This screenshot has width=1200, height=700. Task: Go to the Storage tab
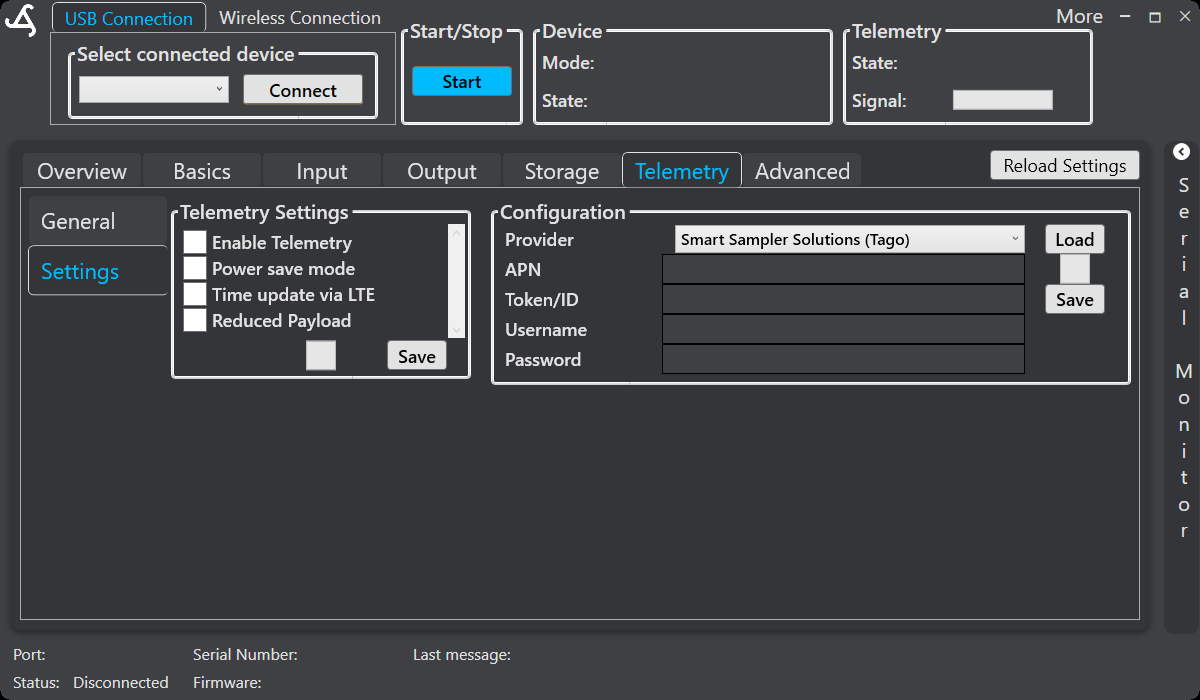(562, 171)
